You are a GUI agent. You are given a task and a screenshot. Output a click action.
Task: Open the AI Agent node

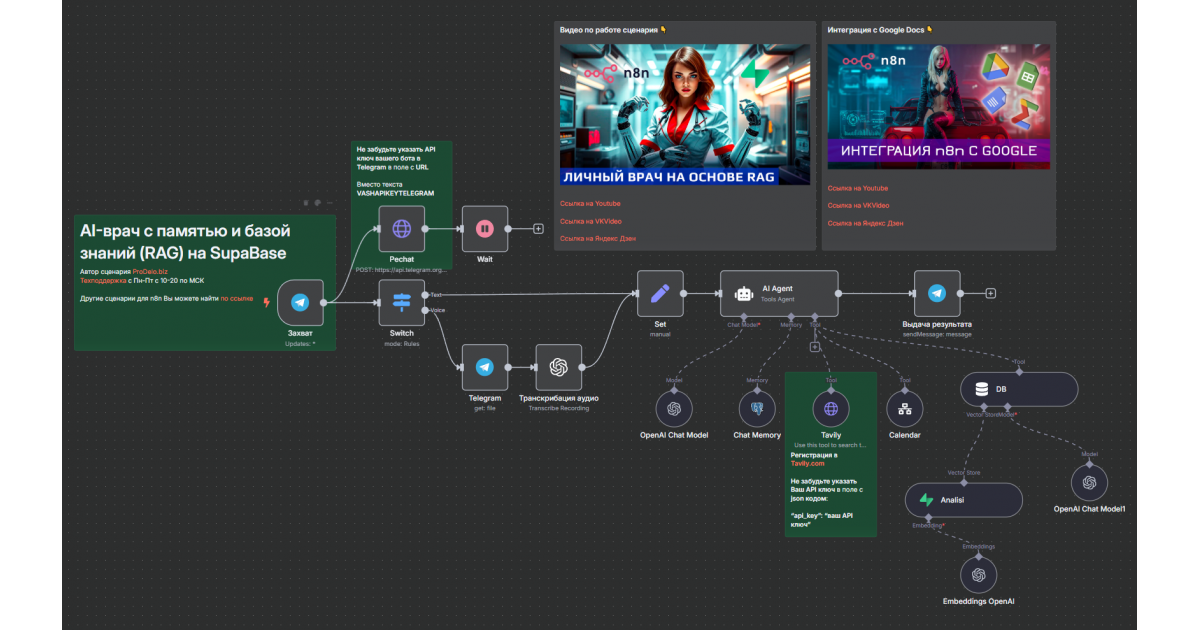778,294
